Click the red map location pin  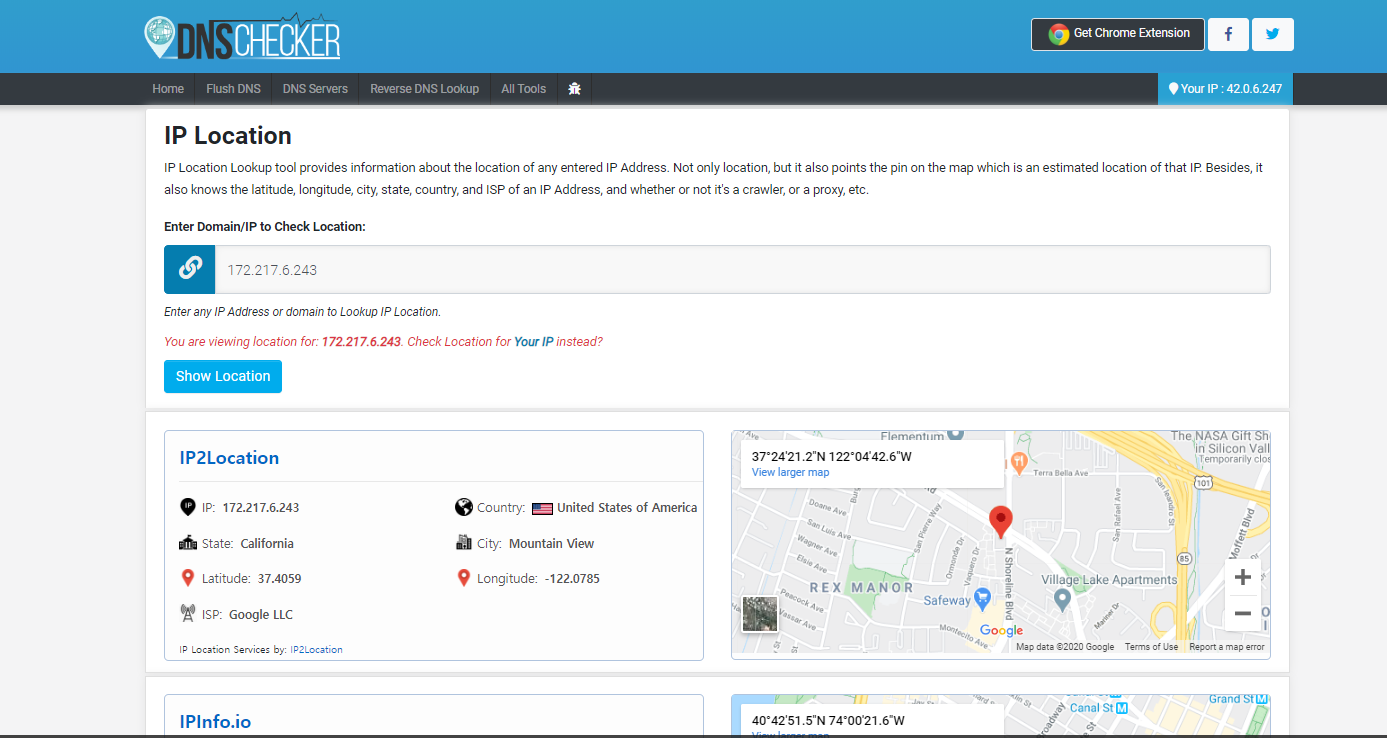coord(1000,521)
